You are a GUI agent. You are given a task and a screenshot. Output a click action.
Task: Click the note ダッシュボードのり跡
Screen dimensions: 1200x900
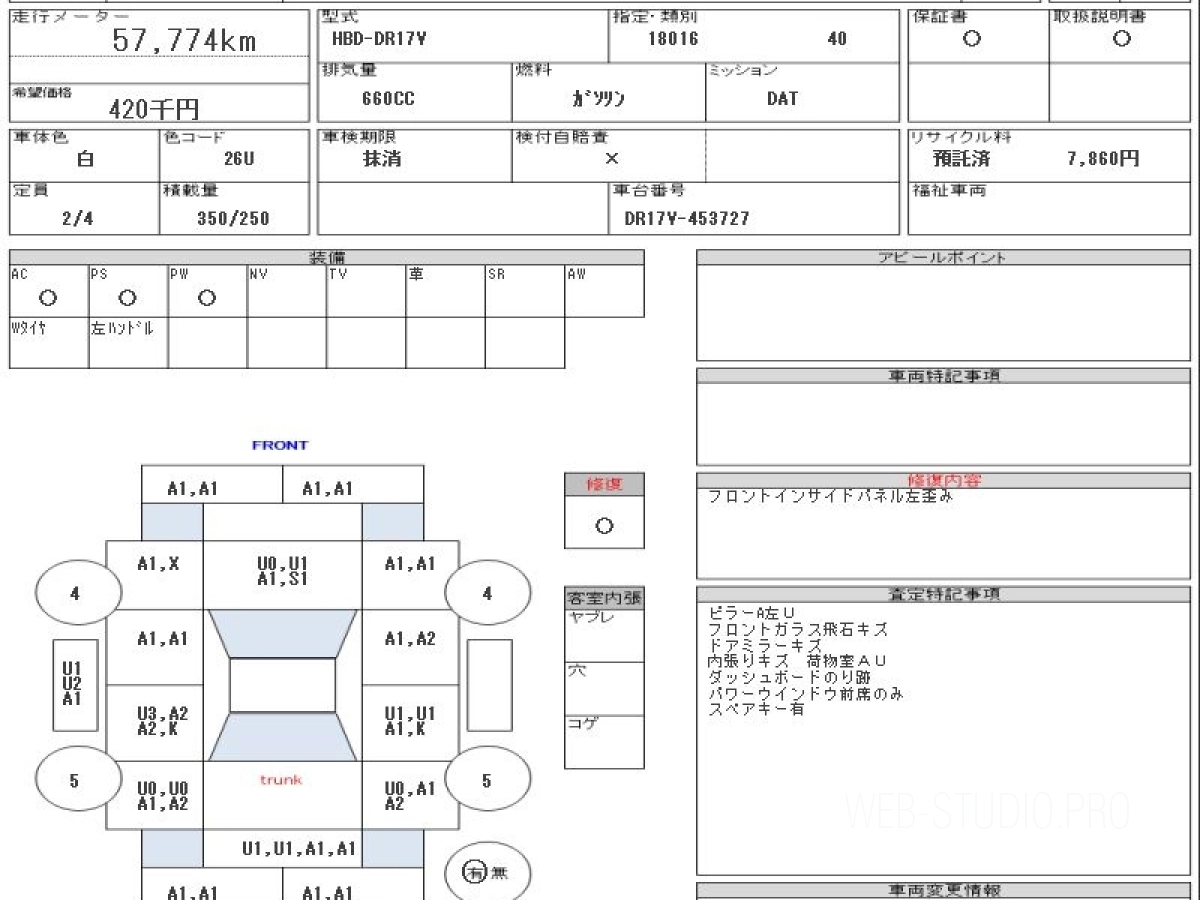[789, 677]
